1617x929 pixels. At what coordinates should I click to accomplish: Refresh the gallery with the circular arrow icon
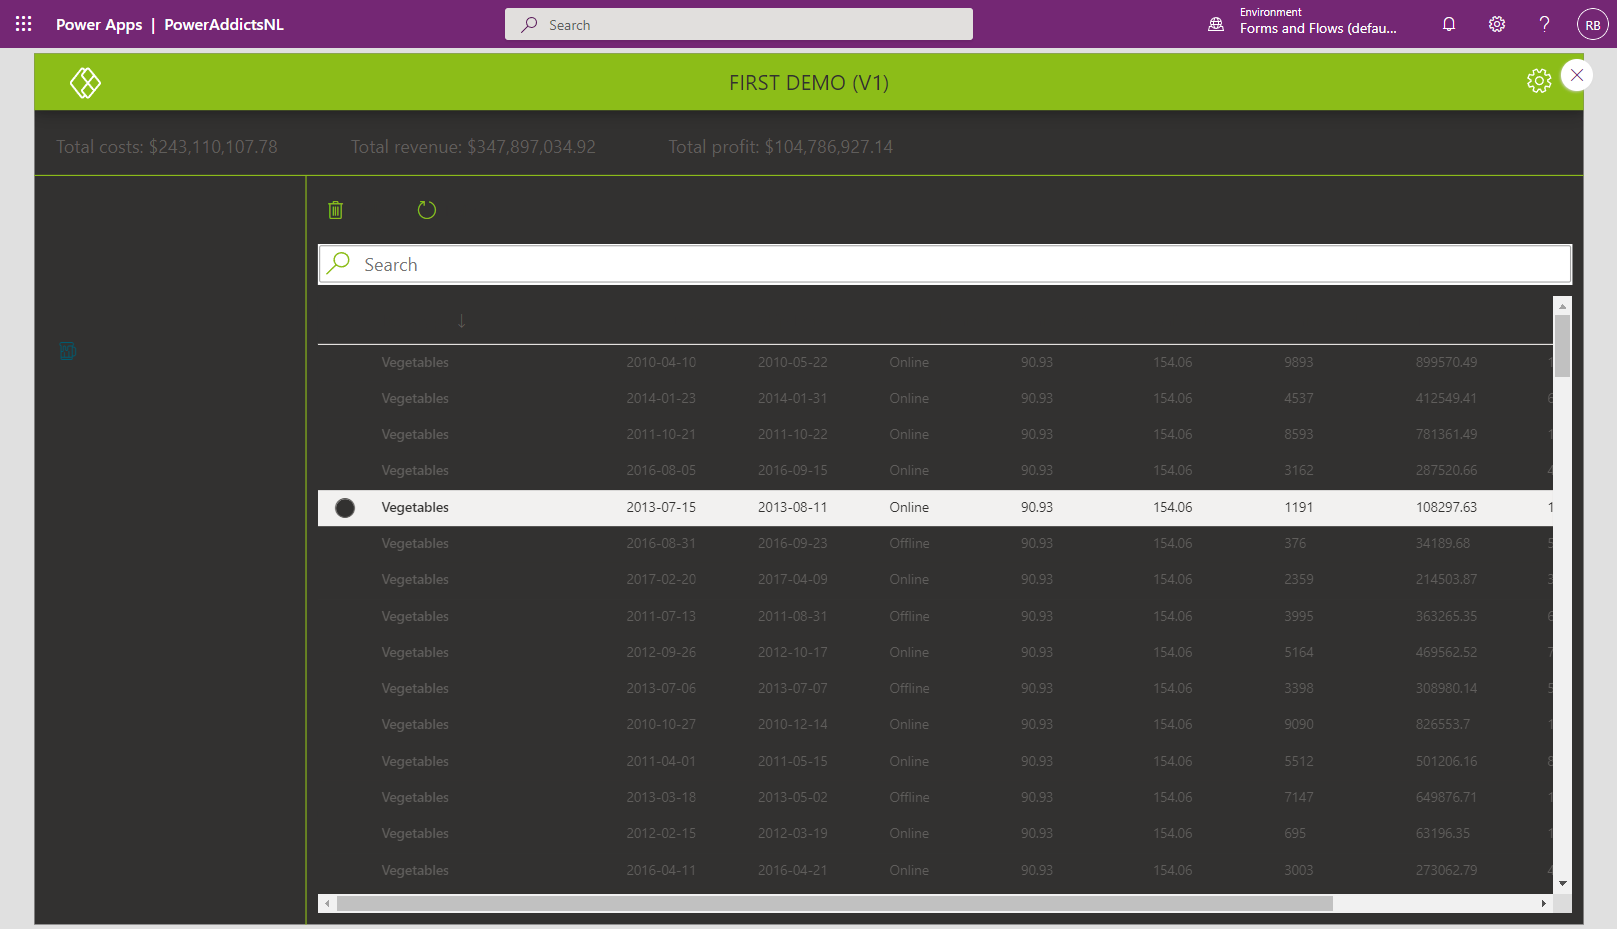pyautogui.click(x=427, y=210)
